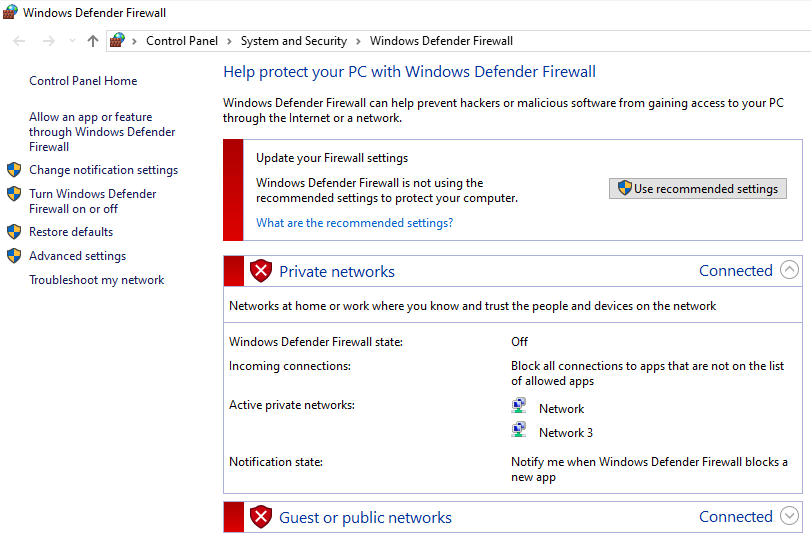
Task: Open System and Security breadcrumb
Action: [294, 41]
